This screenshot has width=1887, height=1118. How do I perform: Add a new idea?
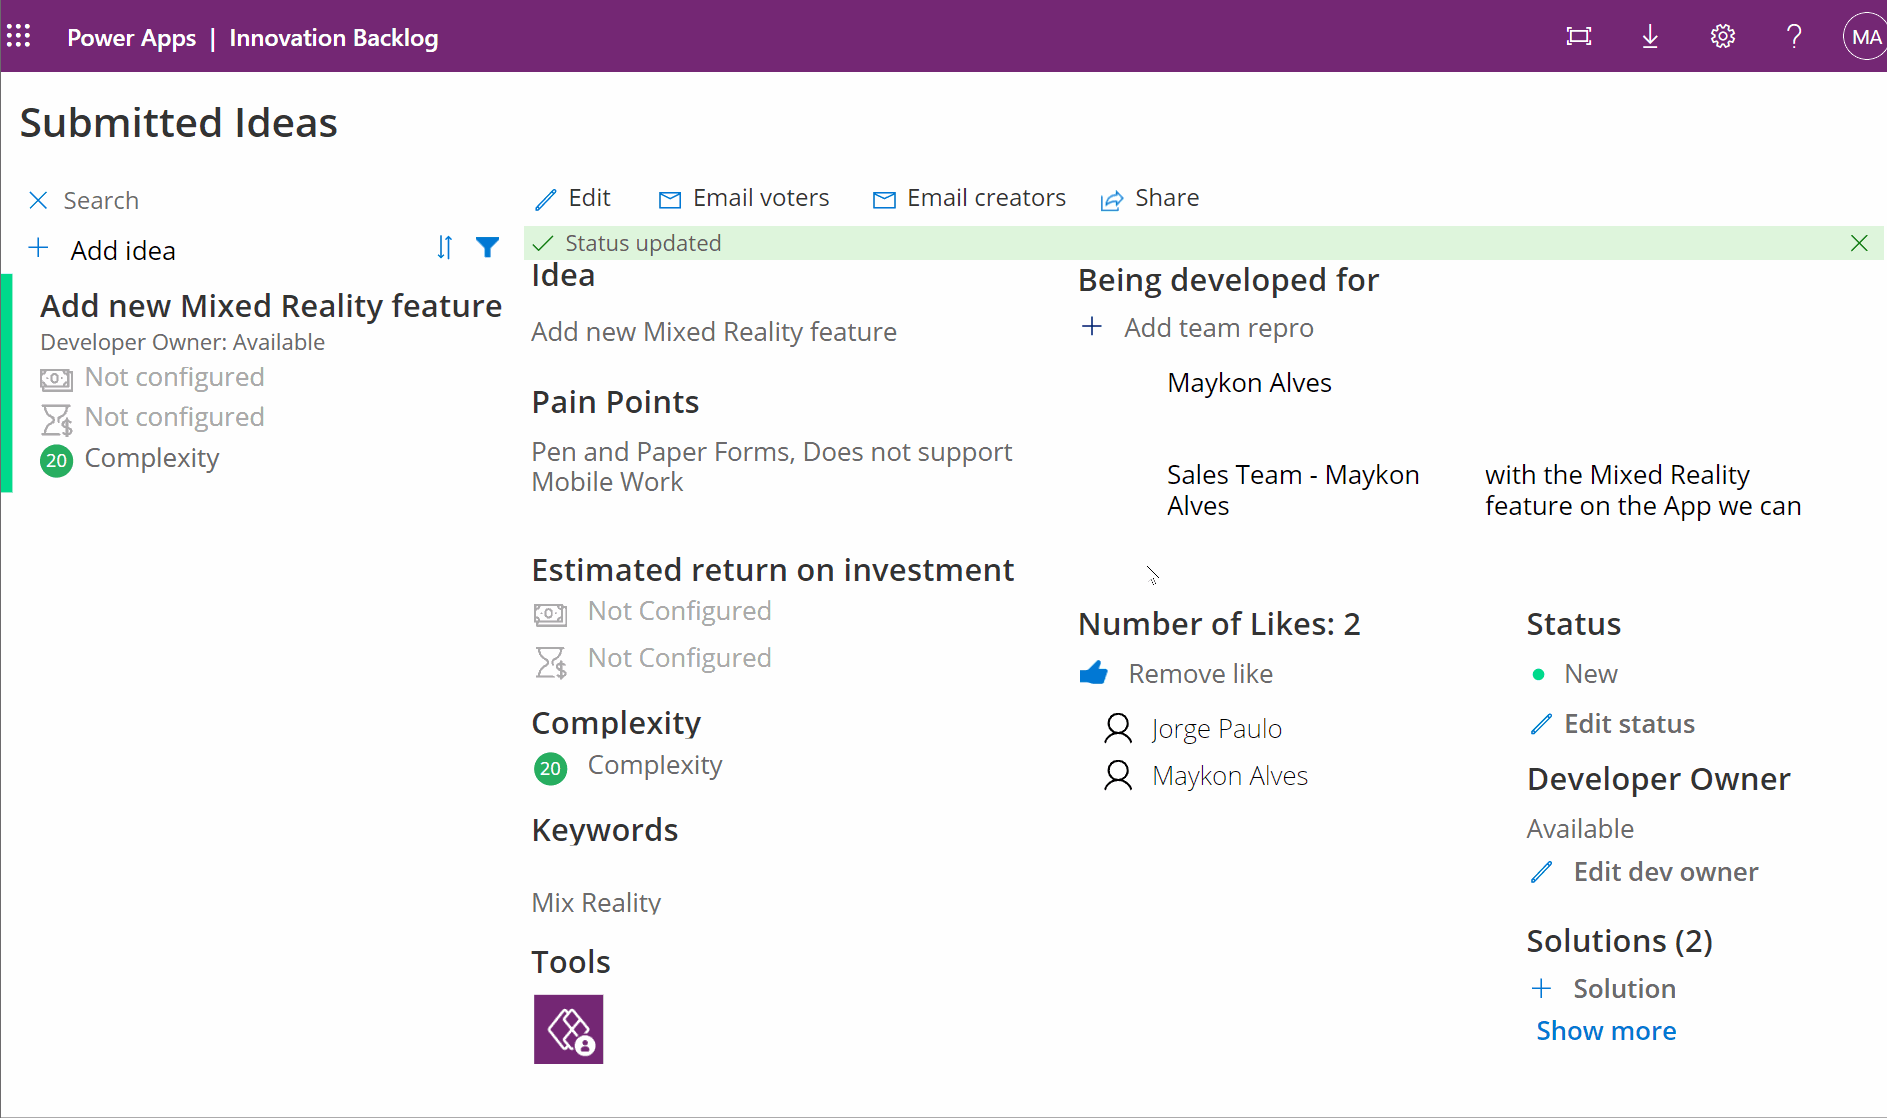coord(102,249)
